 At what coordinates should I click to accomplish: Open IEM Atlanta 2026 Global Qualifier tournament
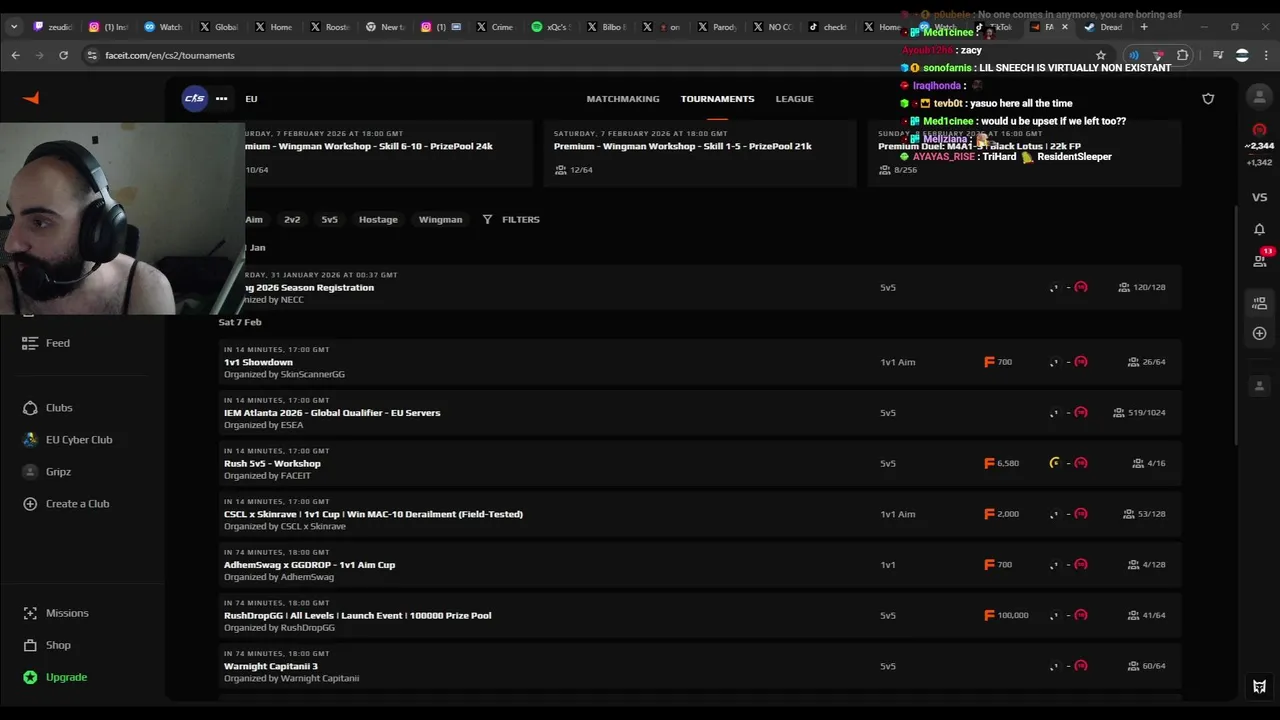(x=700, y=412)
